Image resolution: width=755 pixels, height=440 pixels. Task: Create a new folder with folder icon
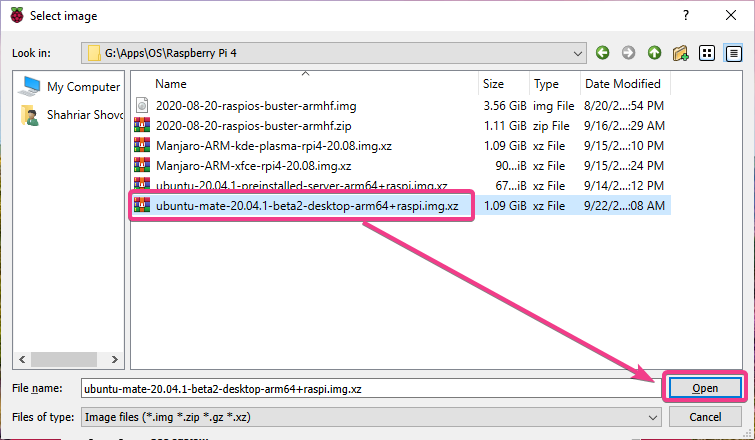[680, 52]
